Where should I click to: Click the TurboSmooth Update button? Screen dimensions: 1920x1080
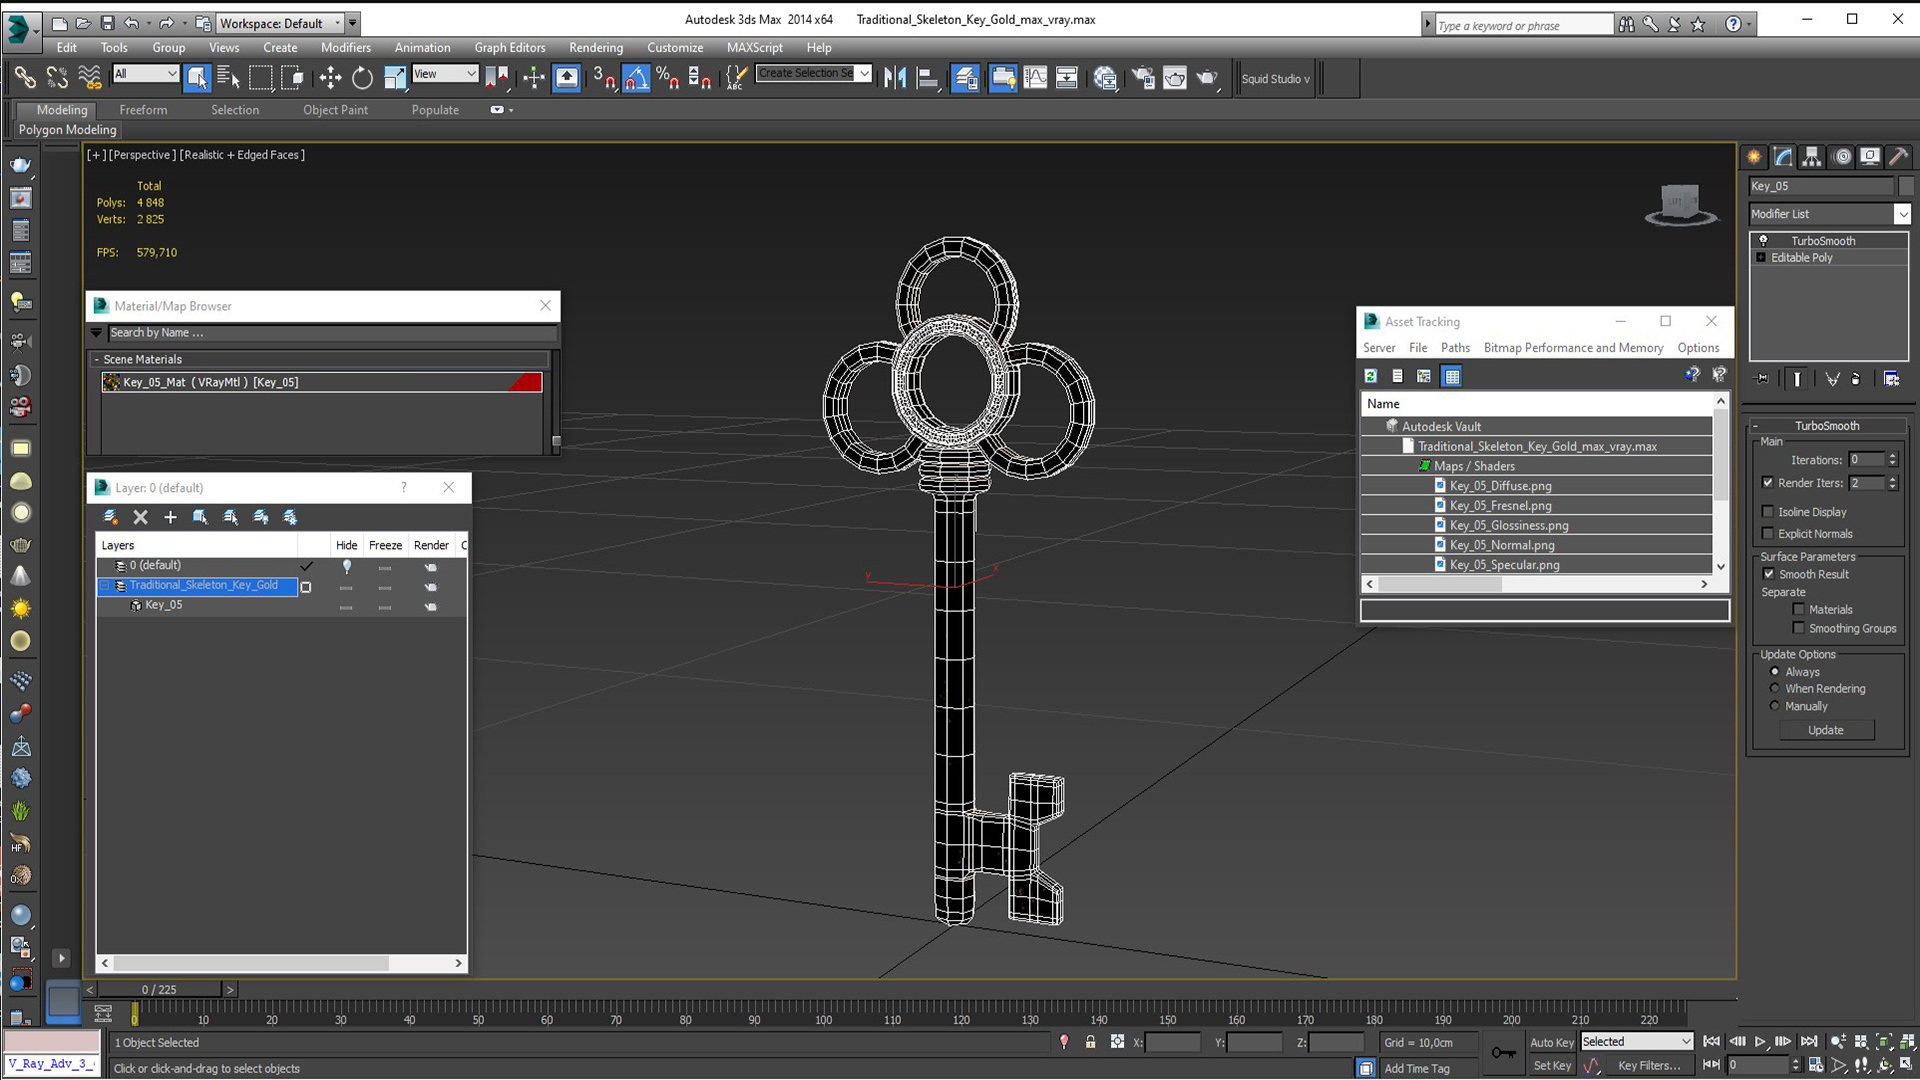[1826, 731]
